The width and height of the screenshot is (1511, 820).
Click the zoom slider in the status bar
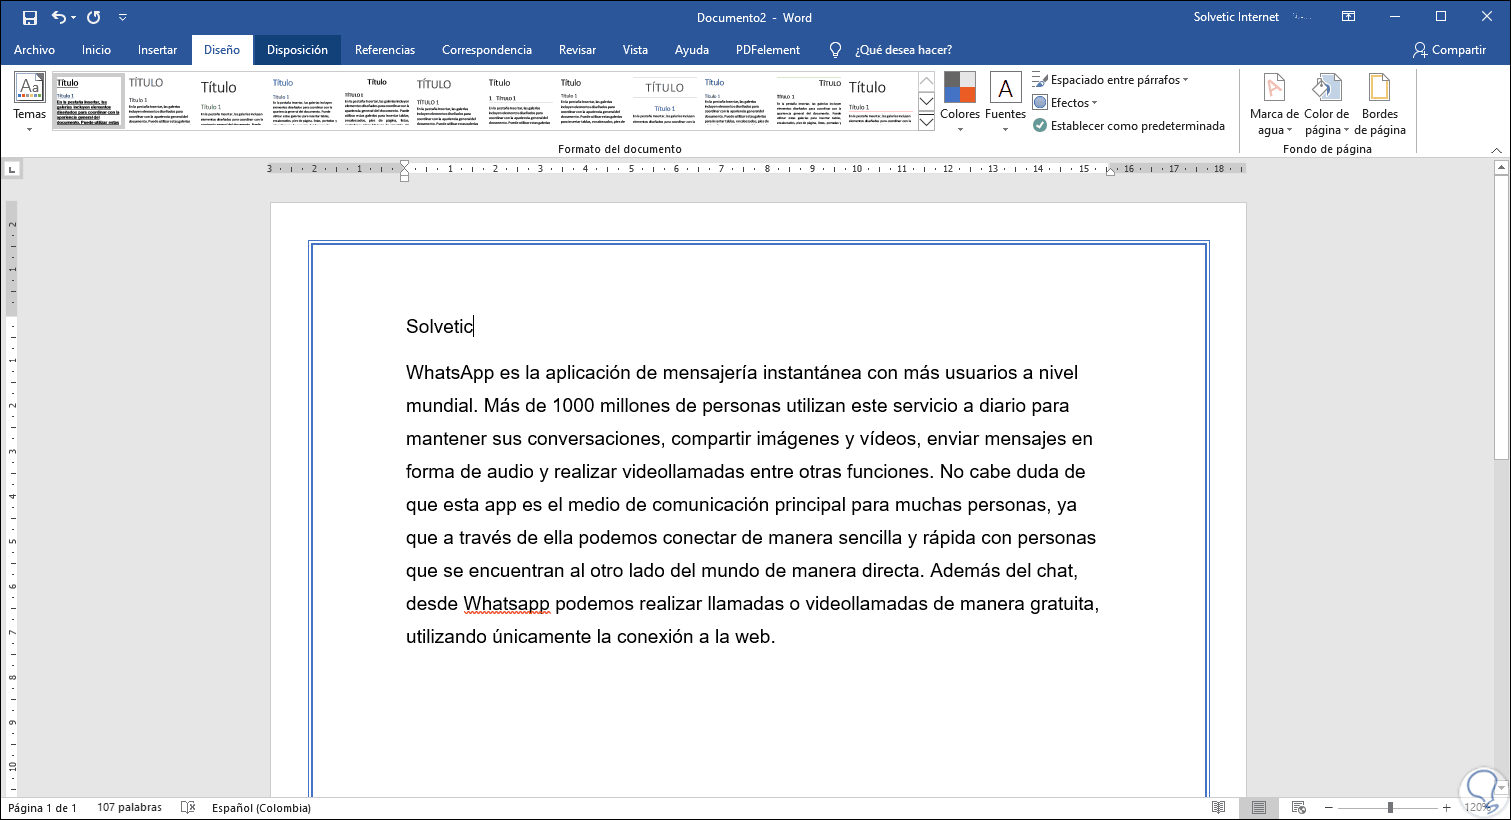(x=1388, y=808)
